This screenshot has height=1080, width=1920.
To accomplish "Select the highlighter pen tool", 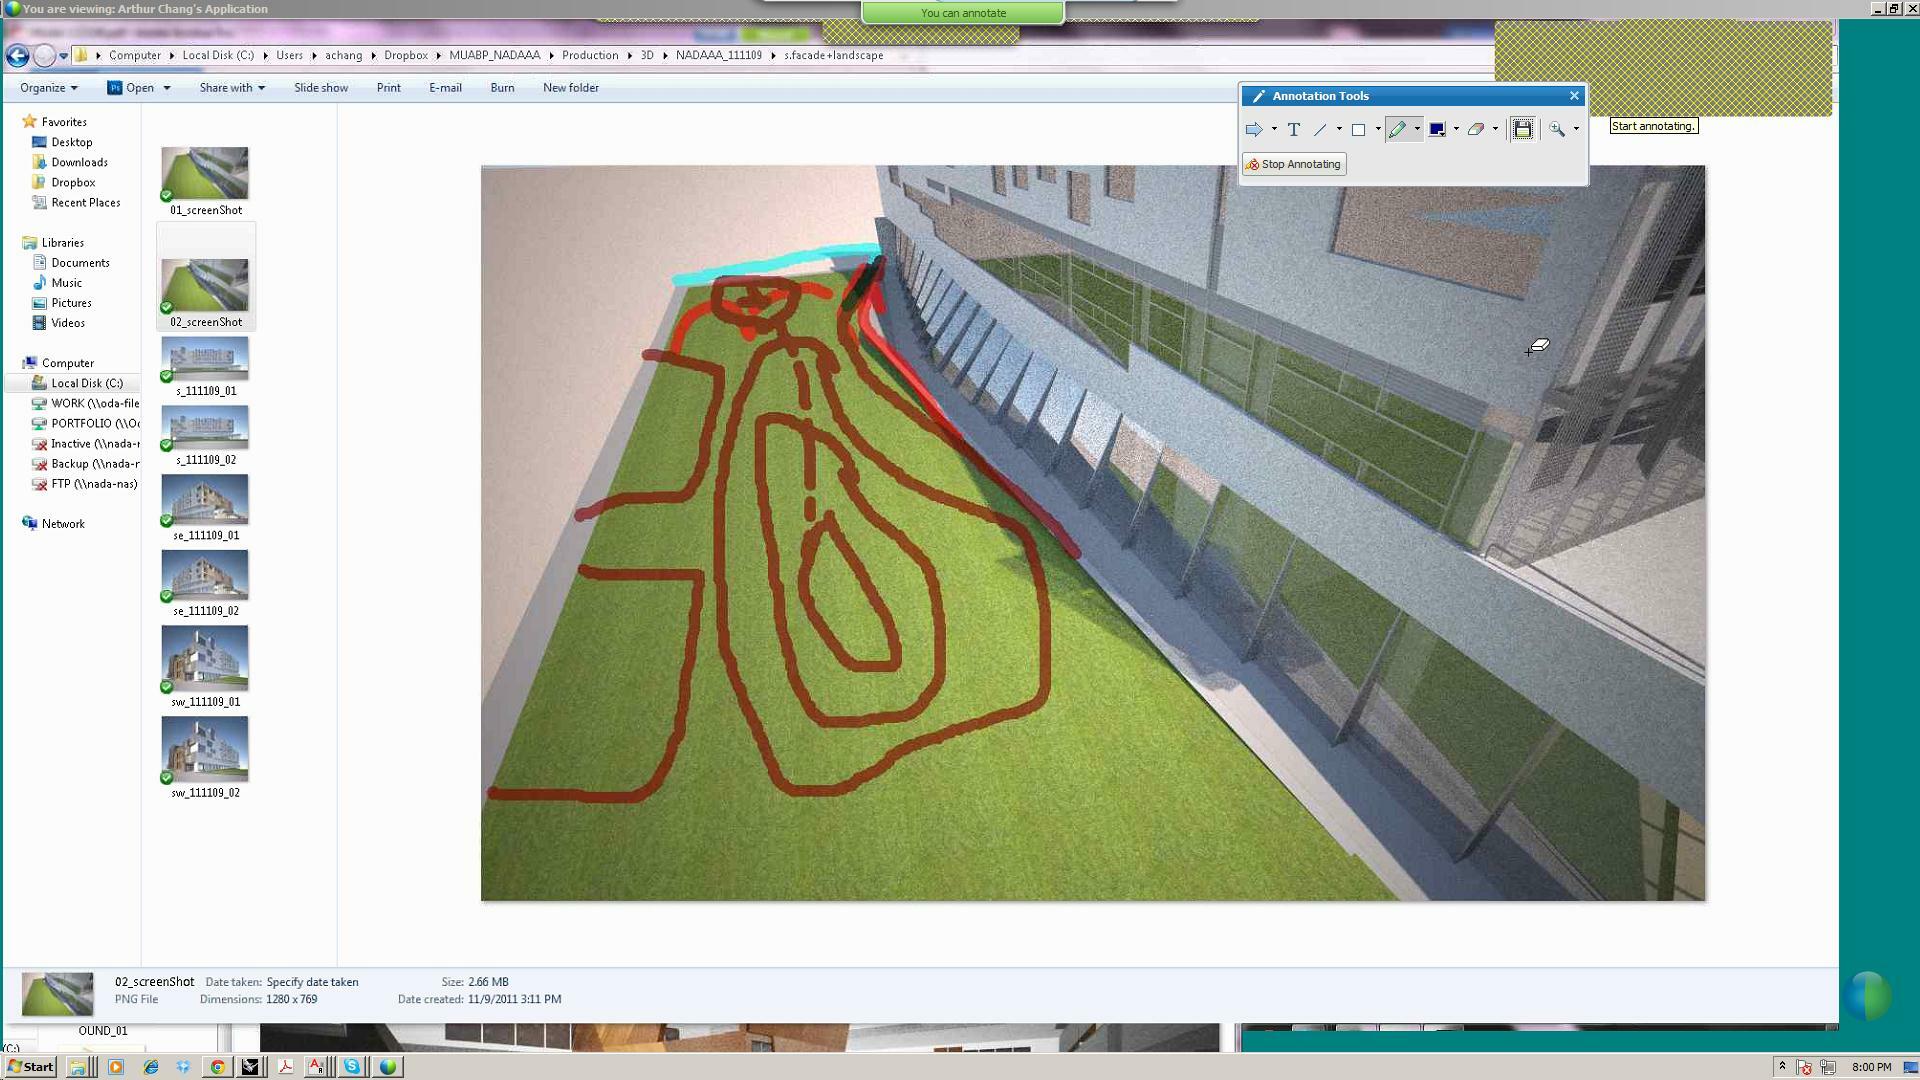I will [1397, 129].
